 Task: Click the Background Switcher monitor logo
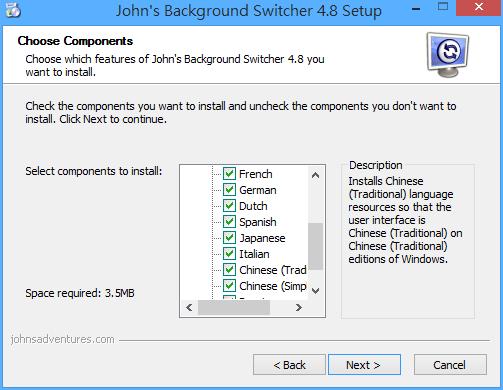448,54
